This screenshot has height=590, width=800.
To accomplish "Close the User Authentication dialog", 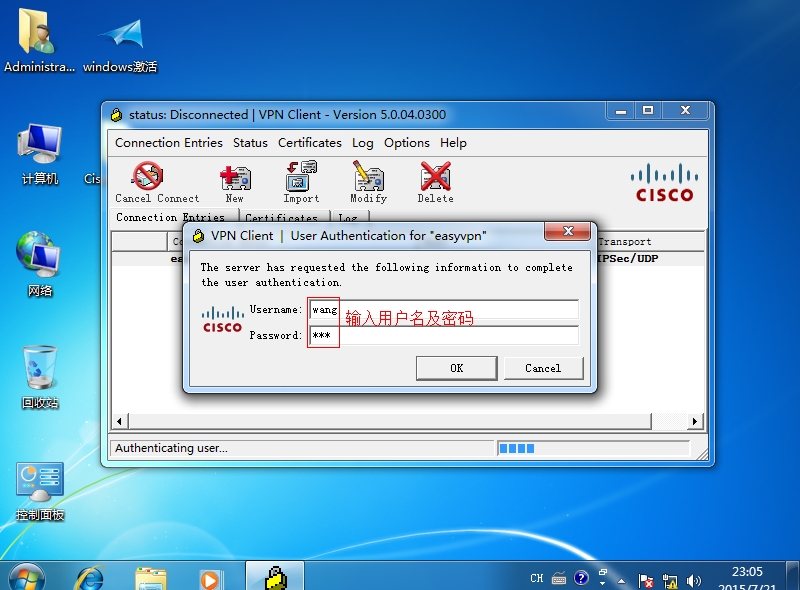I will [x=568, y=231].
